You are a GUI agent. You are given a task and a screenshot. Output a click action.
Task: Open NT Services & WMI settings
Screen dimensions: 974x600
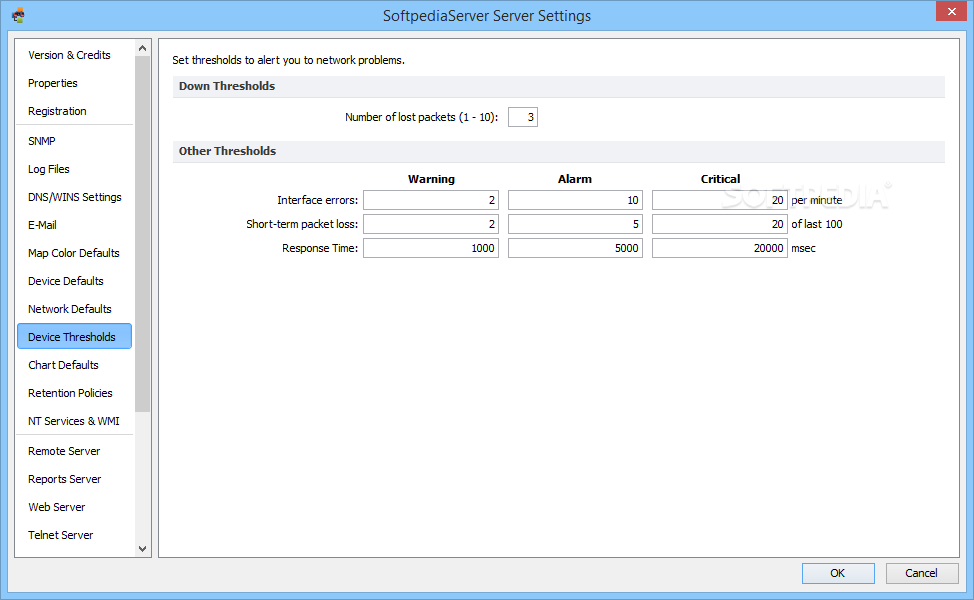[x=73, y=420]
